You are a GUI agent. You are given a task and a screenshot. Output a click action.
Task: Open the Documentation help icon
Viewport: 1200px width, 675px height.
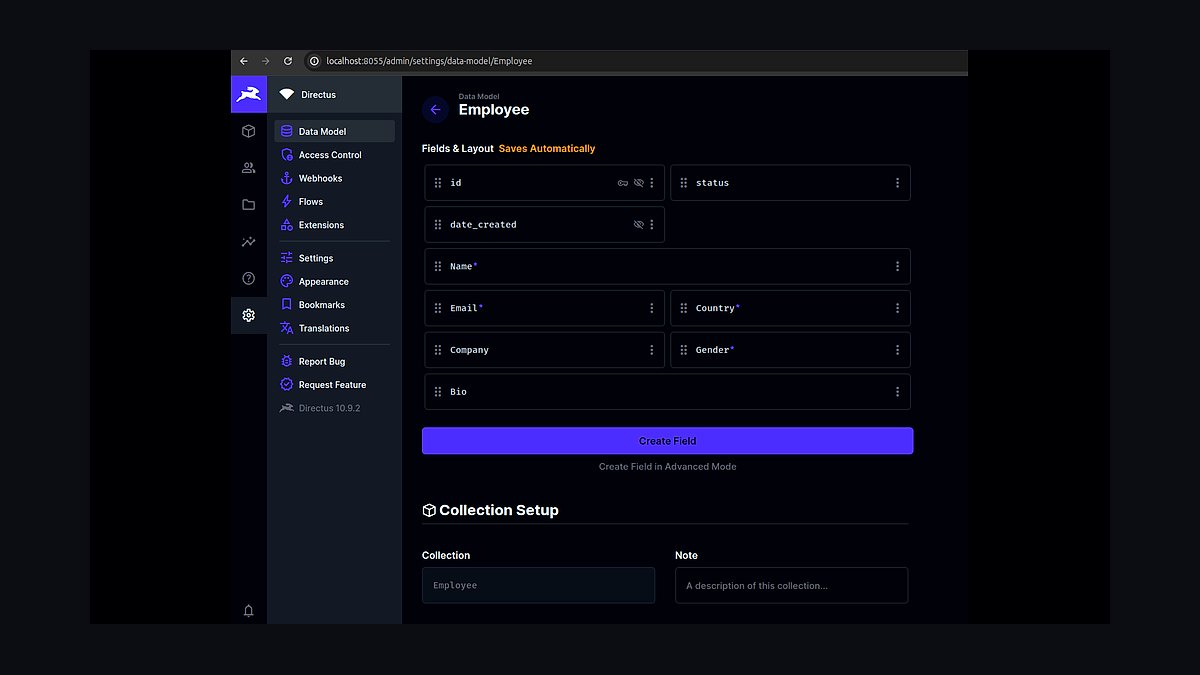(249, 278)
